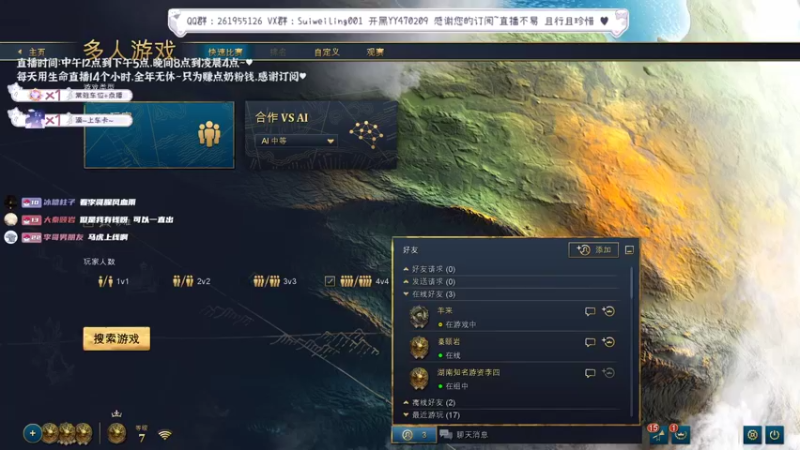Click the 添加 add friend button
The width and height of the screenshot is (800, 450).
[593, 249]
